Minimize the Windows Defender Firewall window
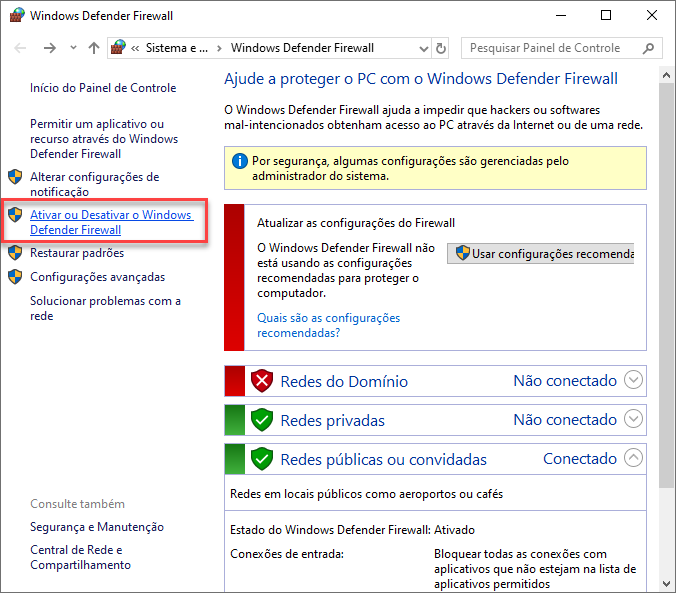676x593 pixels. click(561, 16)
